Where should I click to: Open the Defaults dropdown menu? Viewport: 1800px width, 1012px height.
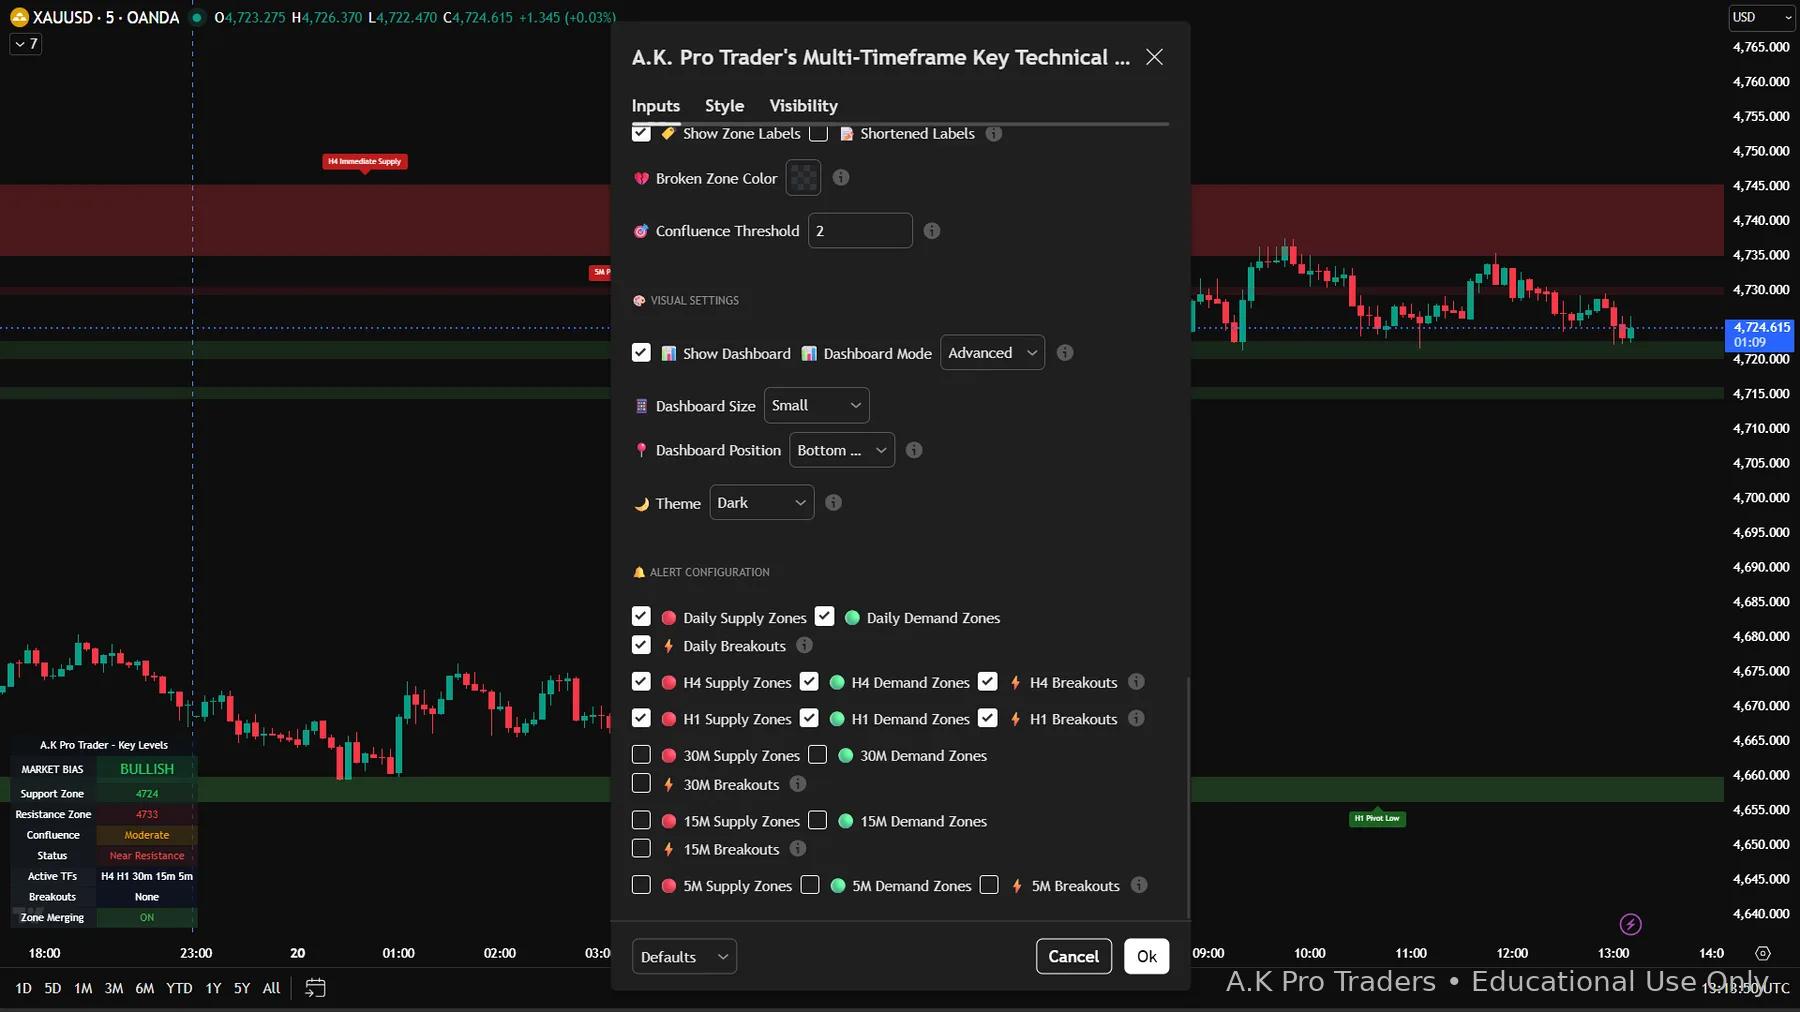click(683, 956)
